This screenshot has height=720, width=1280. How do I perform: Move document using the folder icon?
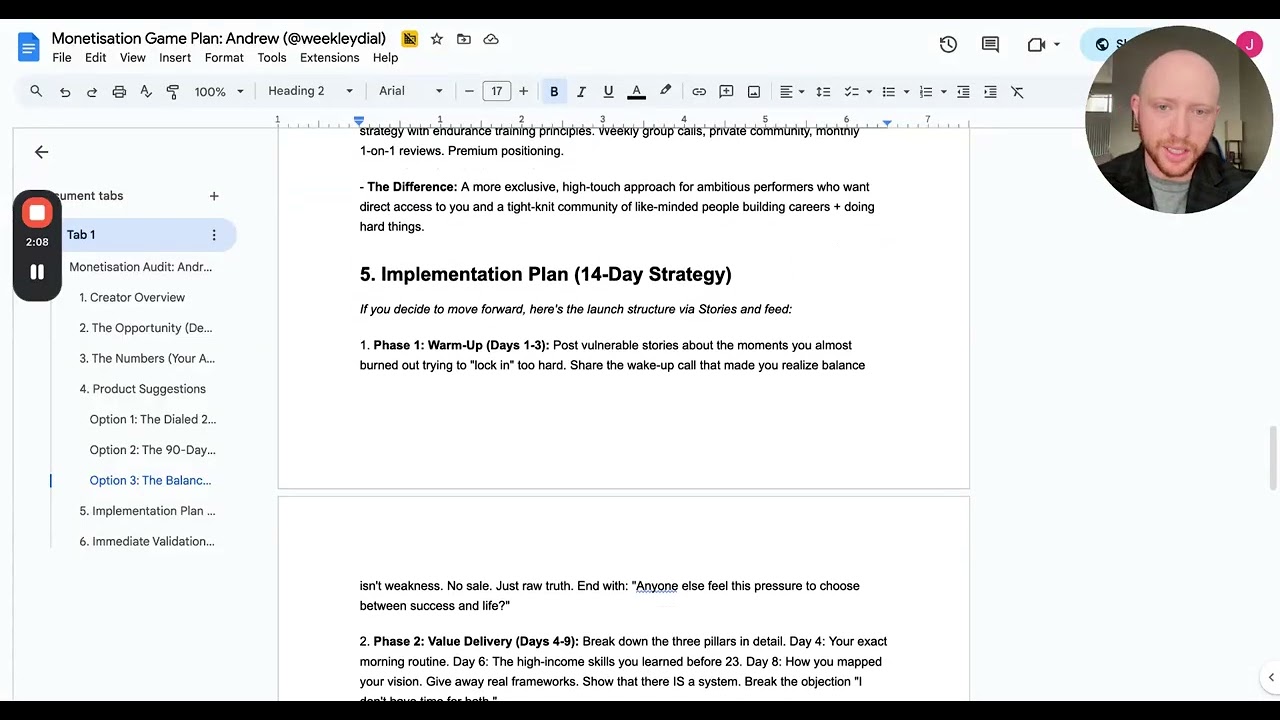[464, 39]
